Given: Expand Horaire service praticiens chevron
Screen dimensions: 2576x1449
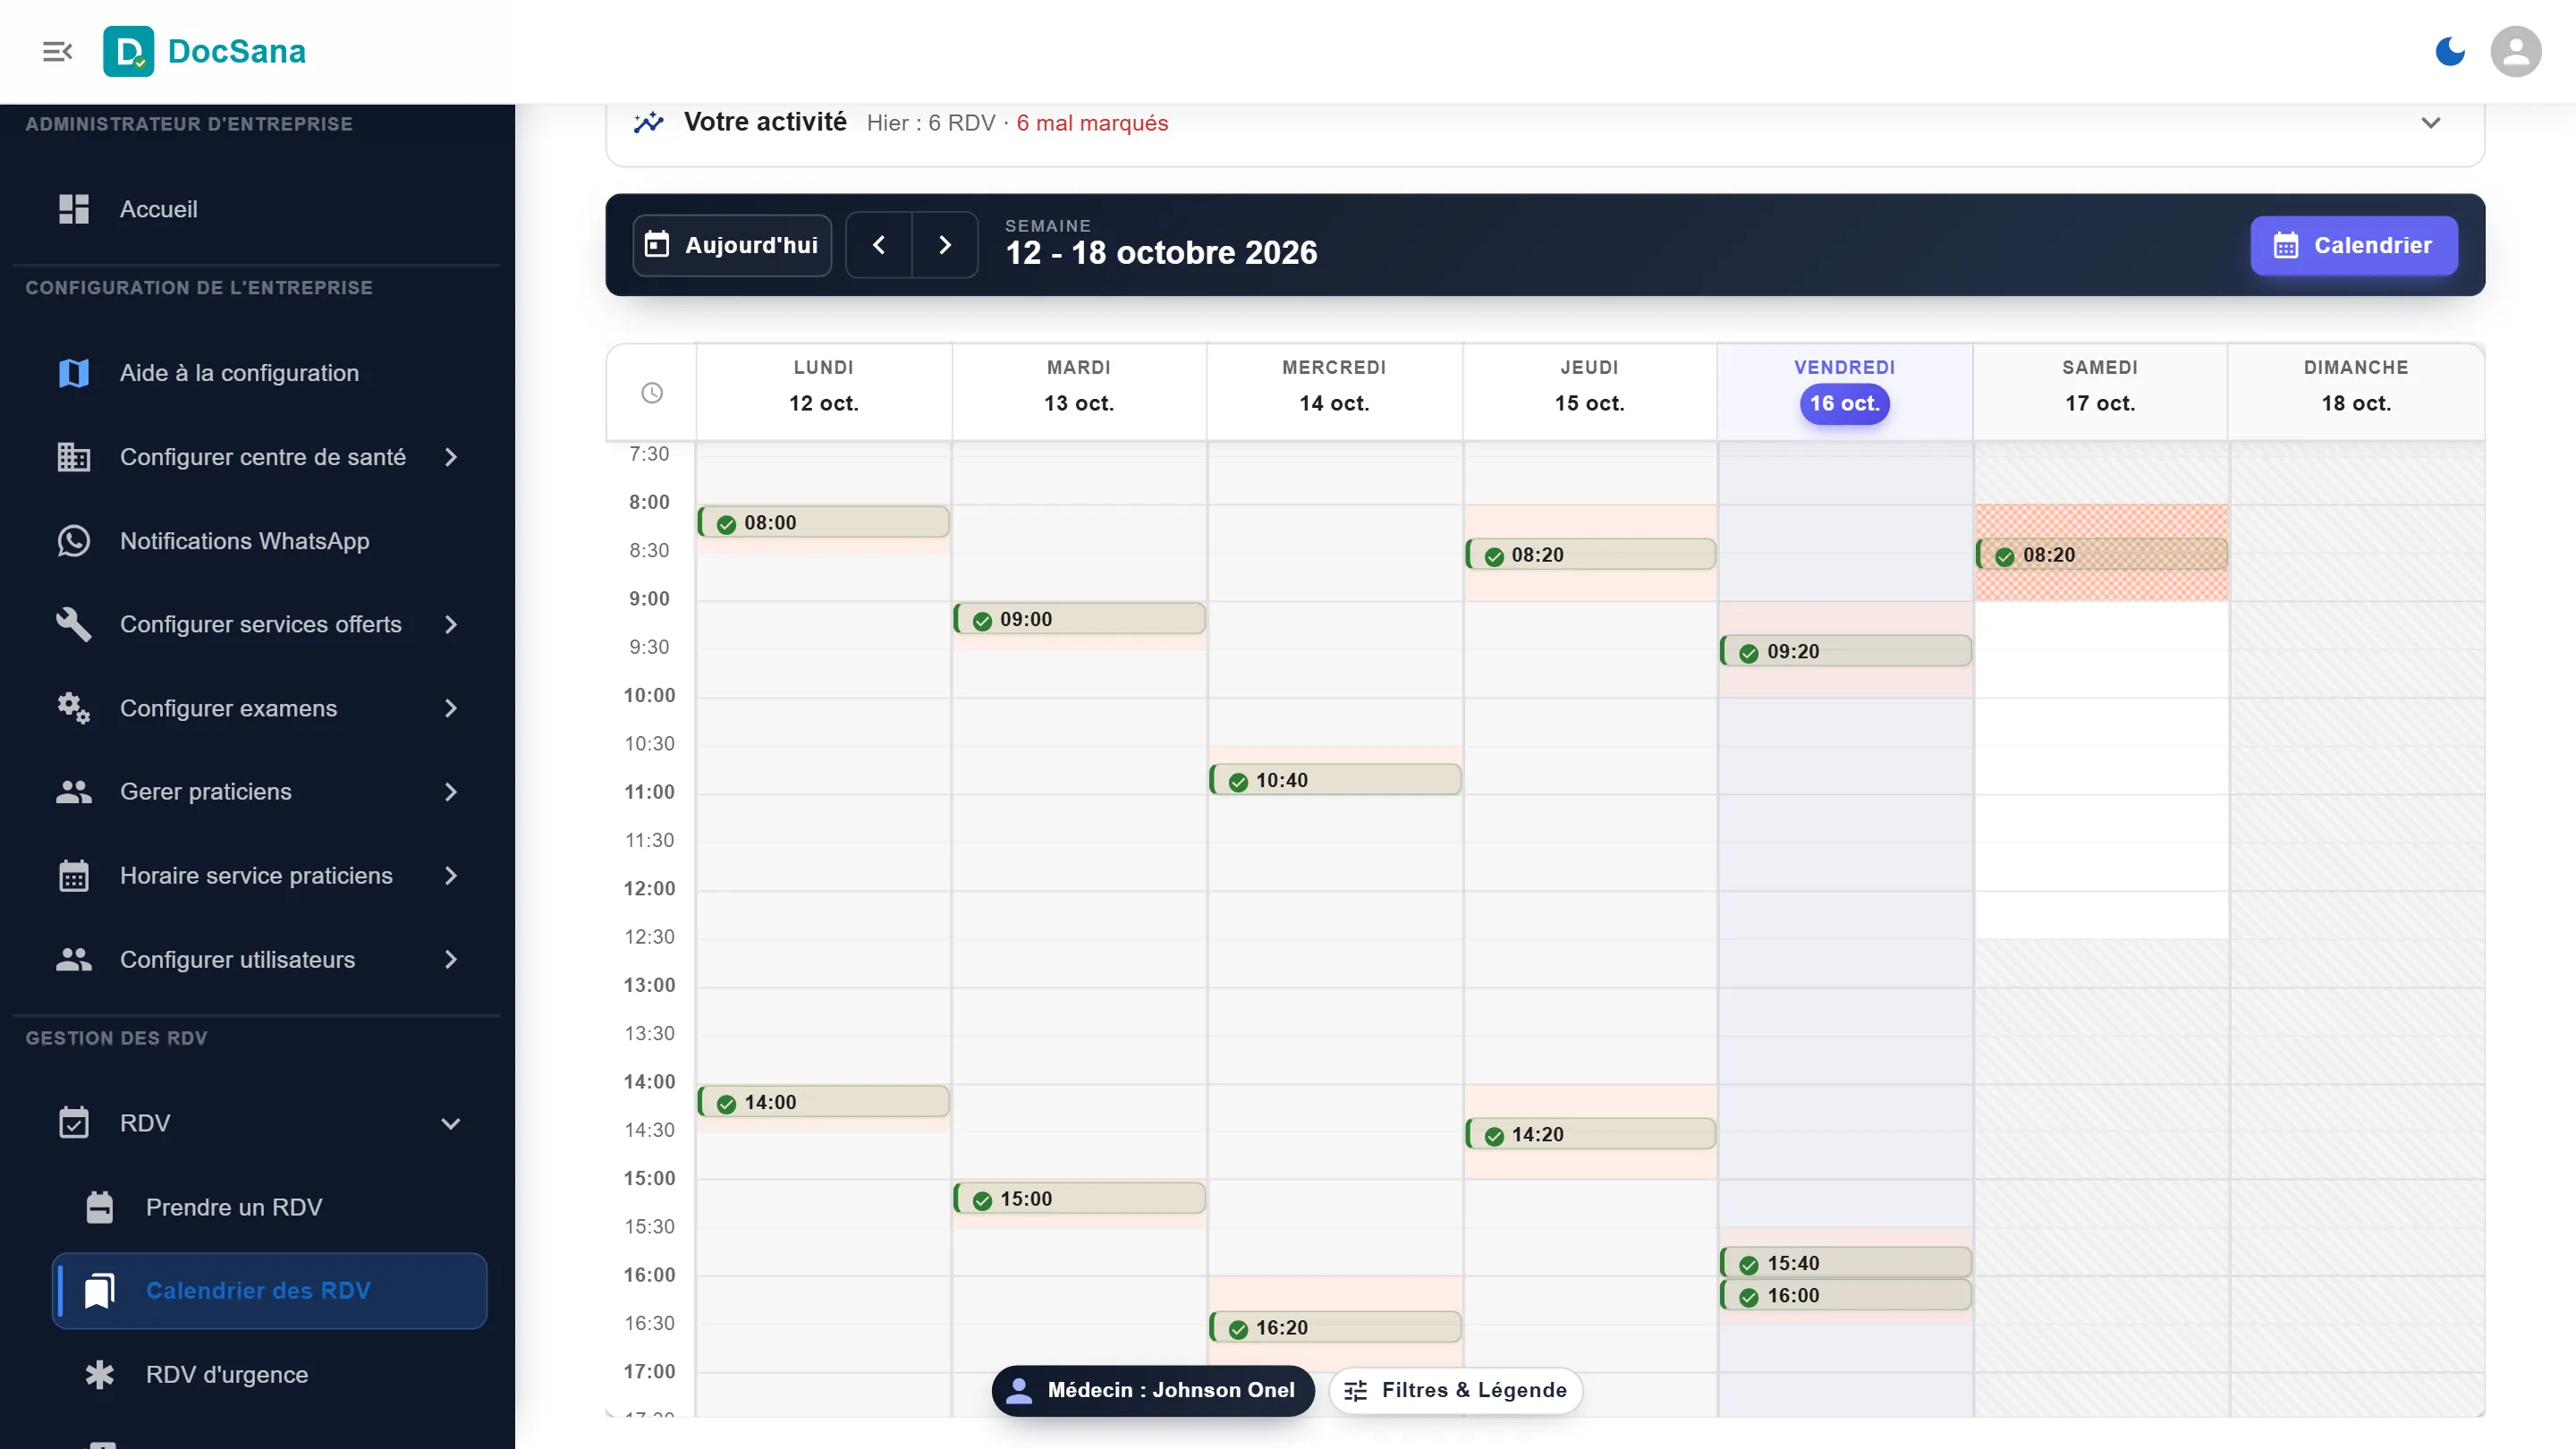Looking at the screenshot, I should click(451, 876).
